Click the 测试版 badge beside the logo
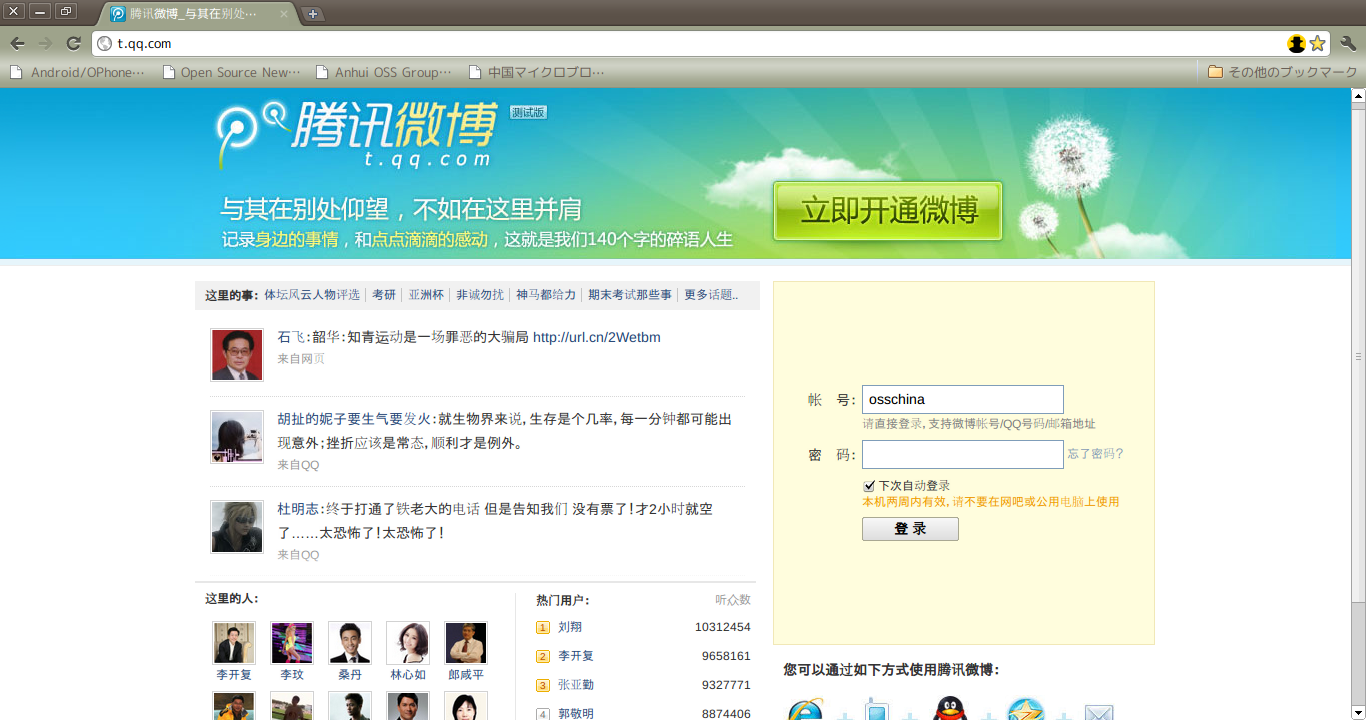1366x720 pixels. (528, 112)
